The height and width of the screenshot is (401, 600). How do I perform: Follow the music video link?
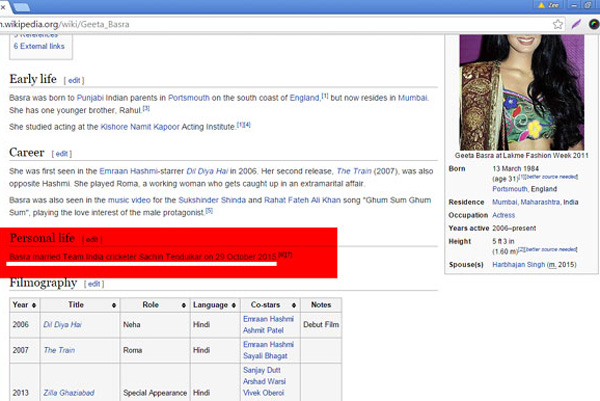(129, 200)
